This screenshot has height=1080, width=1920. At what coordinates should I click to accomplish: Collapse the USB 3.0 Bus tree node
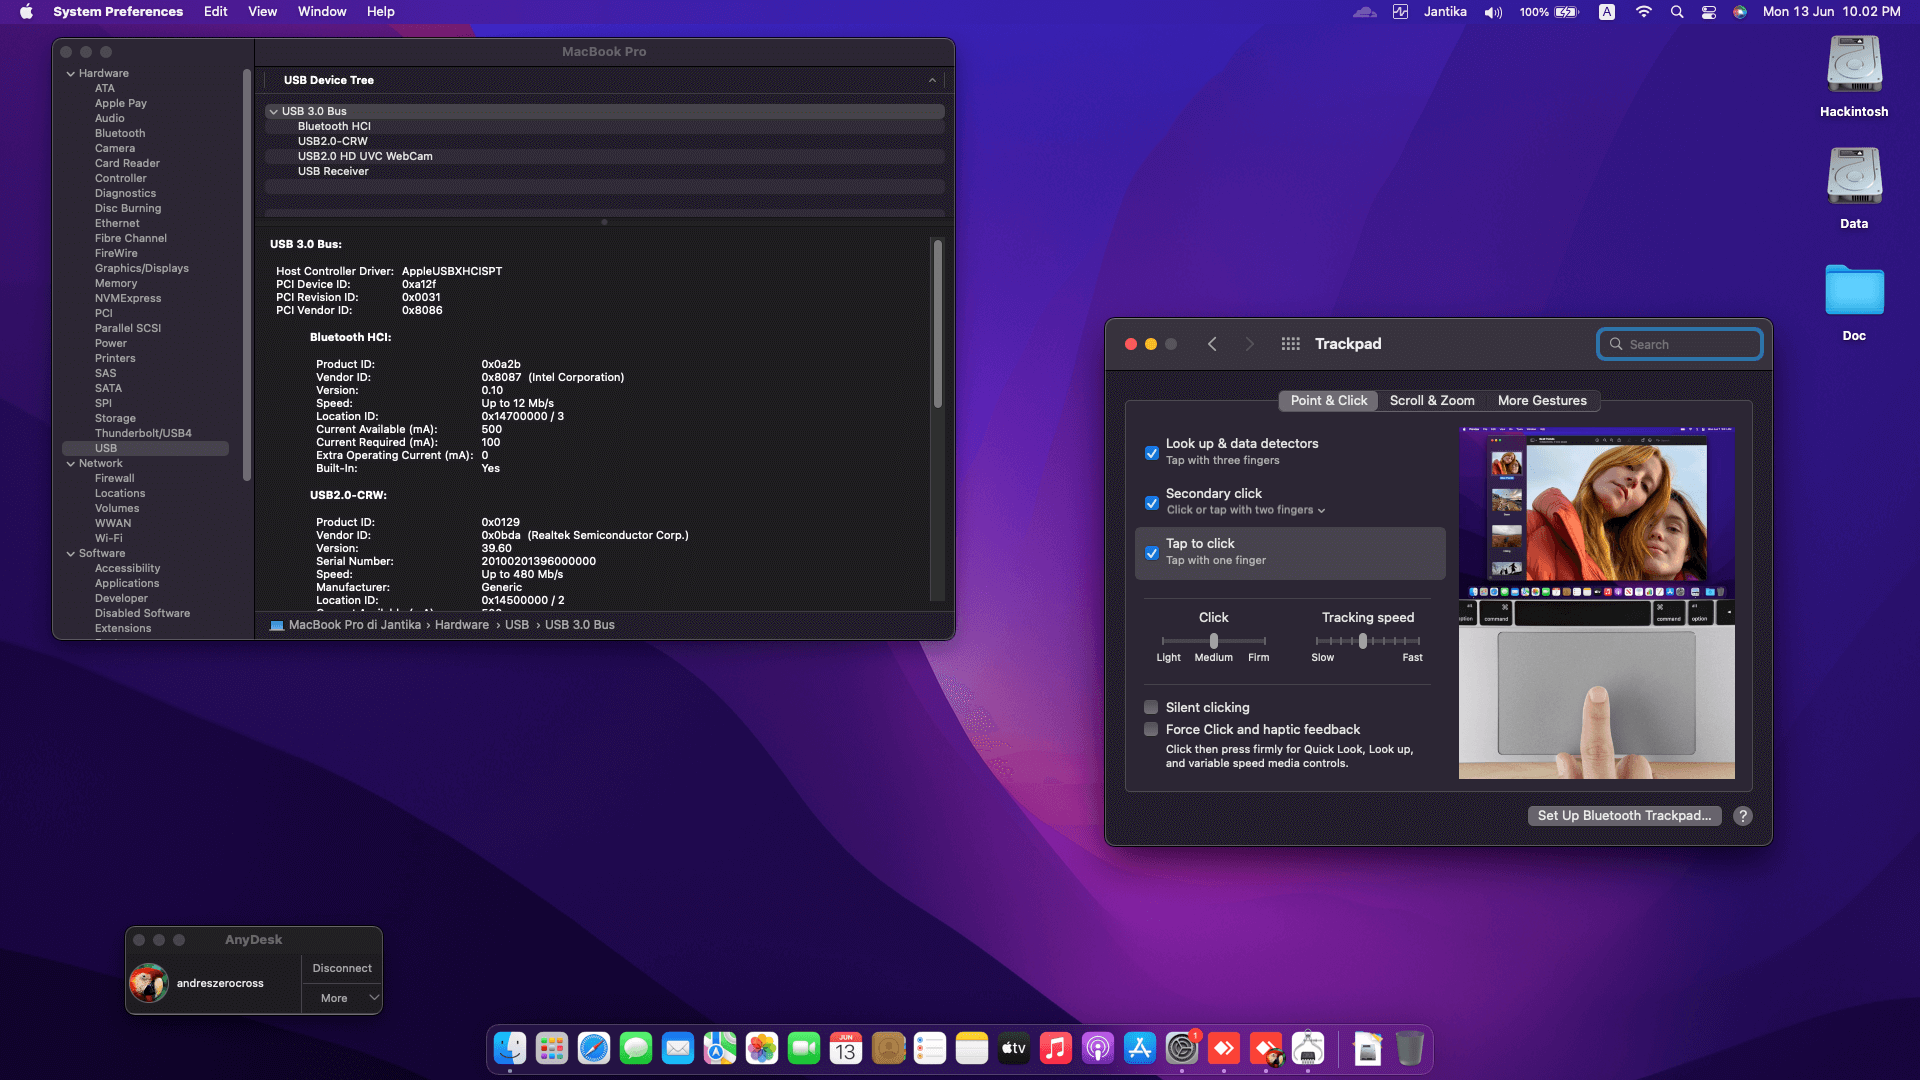pyautogui.click(x=273, y=112)
